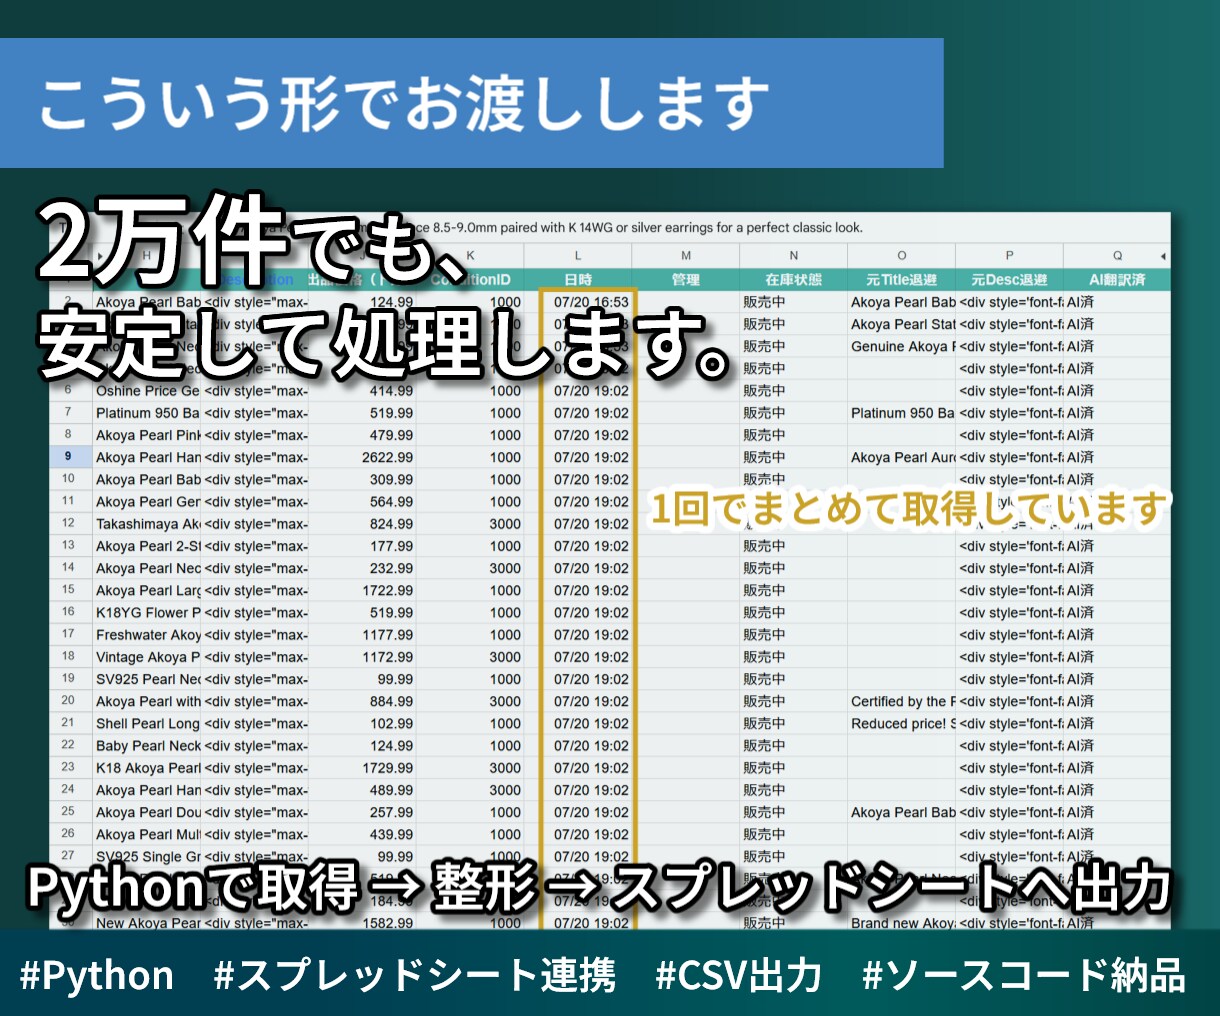Viewport: 1220px width, 1016px height.
Task: Click the 日時 header cell
Action: 578,280
